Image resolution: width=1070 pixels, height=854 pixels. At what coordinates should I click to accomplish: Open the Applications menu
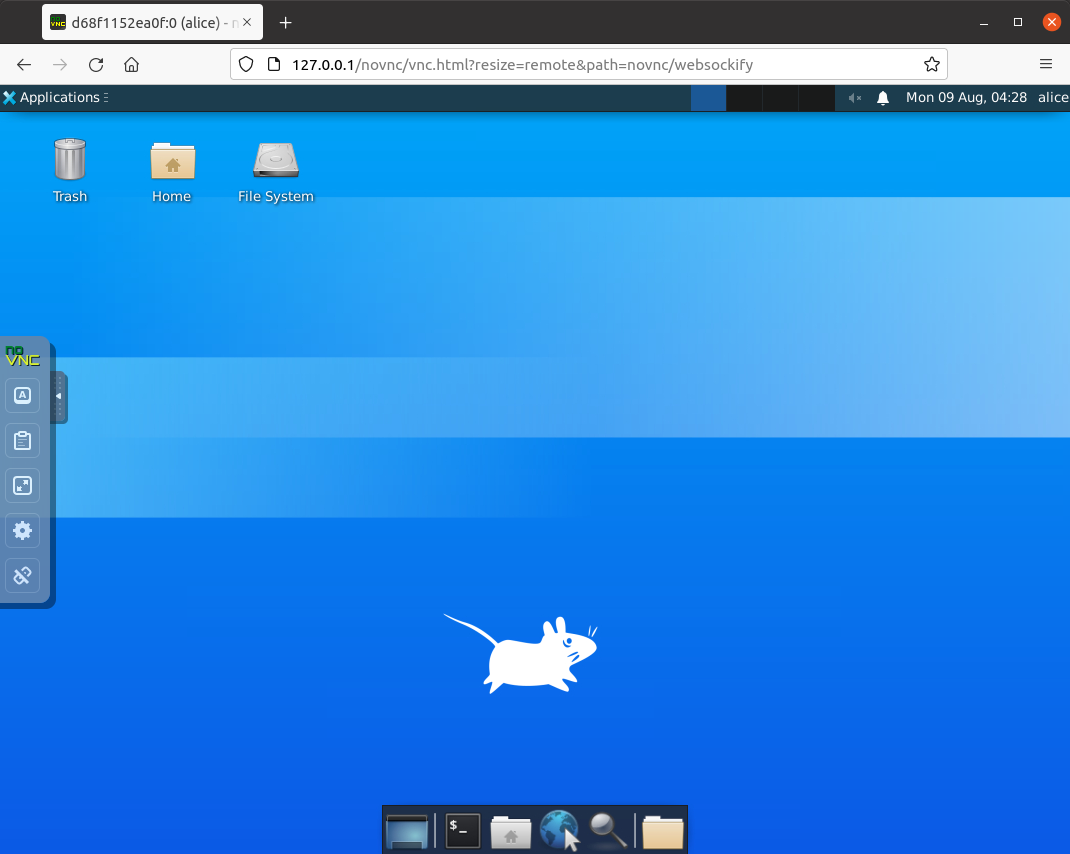pyautogui.click(x=52, y=97)
